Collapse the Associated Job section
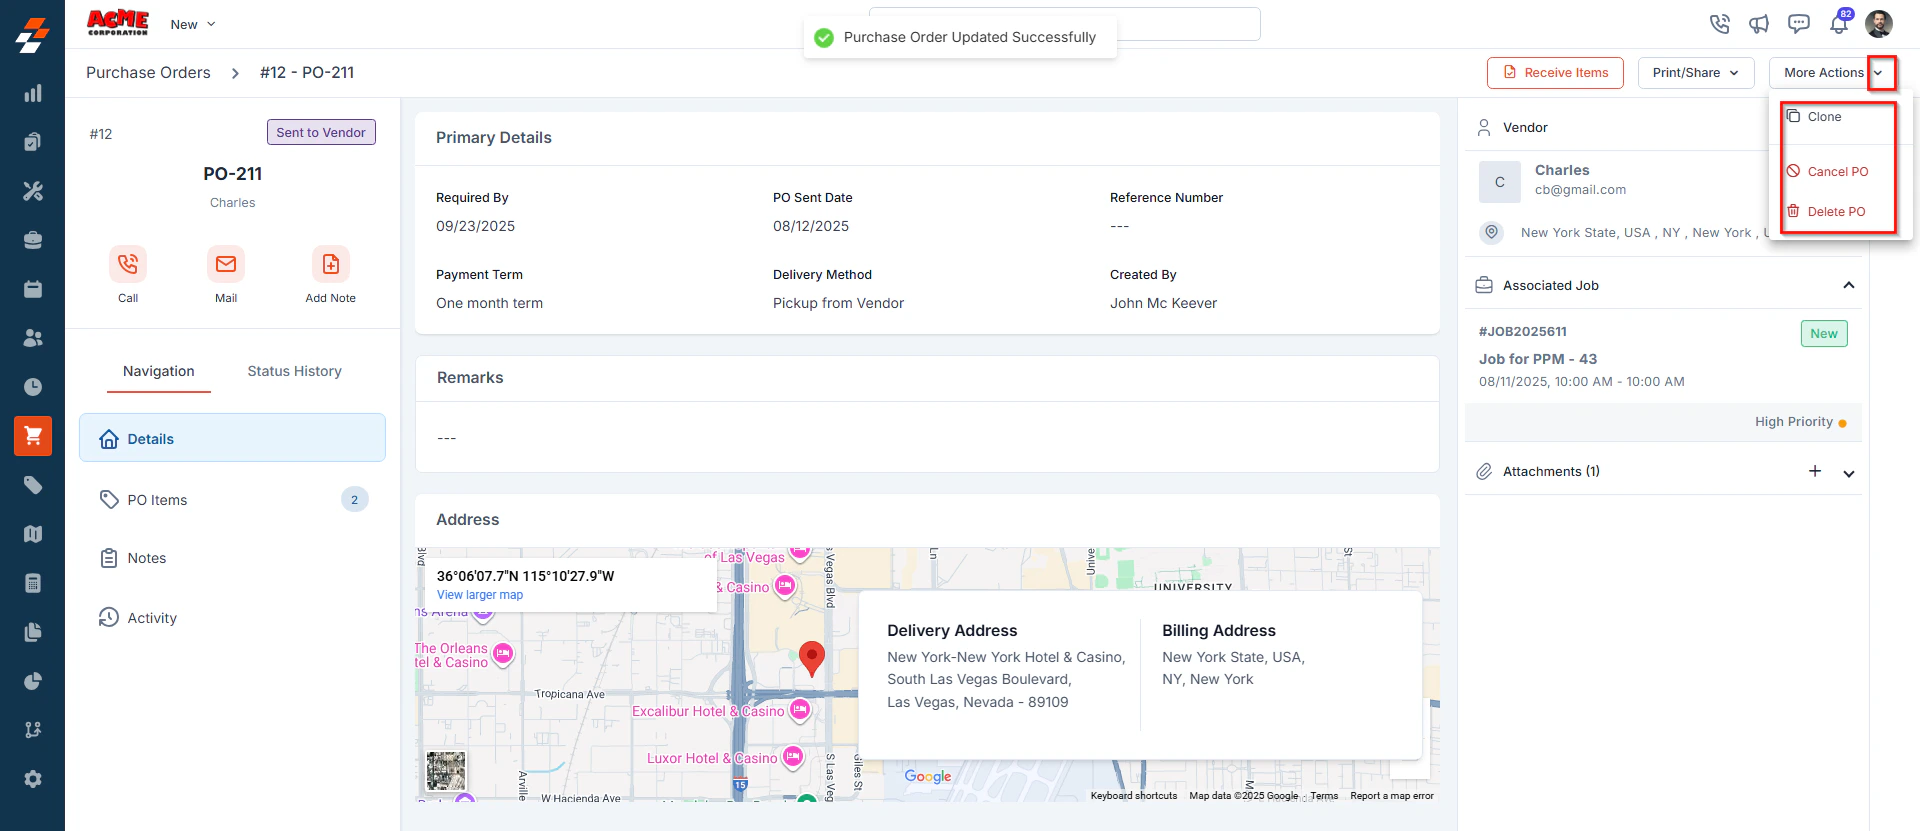The height and width of the screenshot is (831, 1920). point(1849,285)
